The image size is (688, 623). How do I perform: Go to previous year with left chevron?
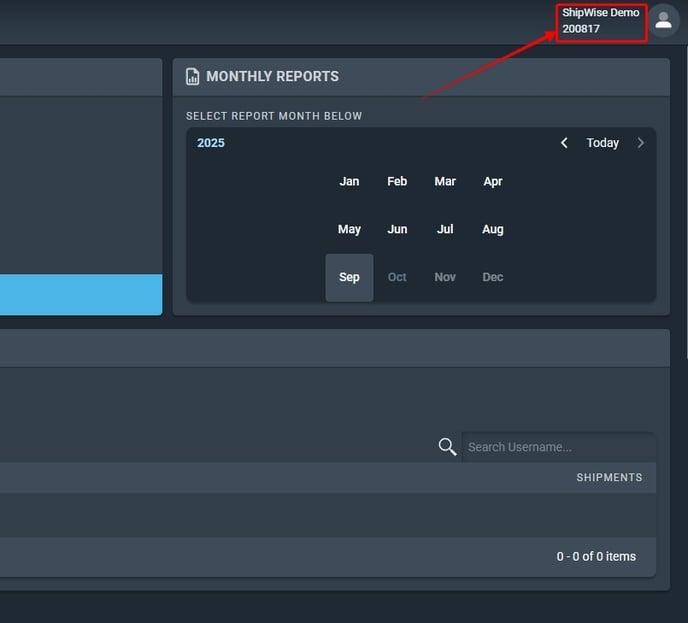click(x=564, y=143)
